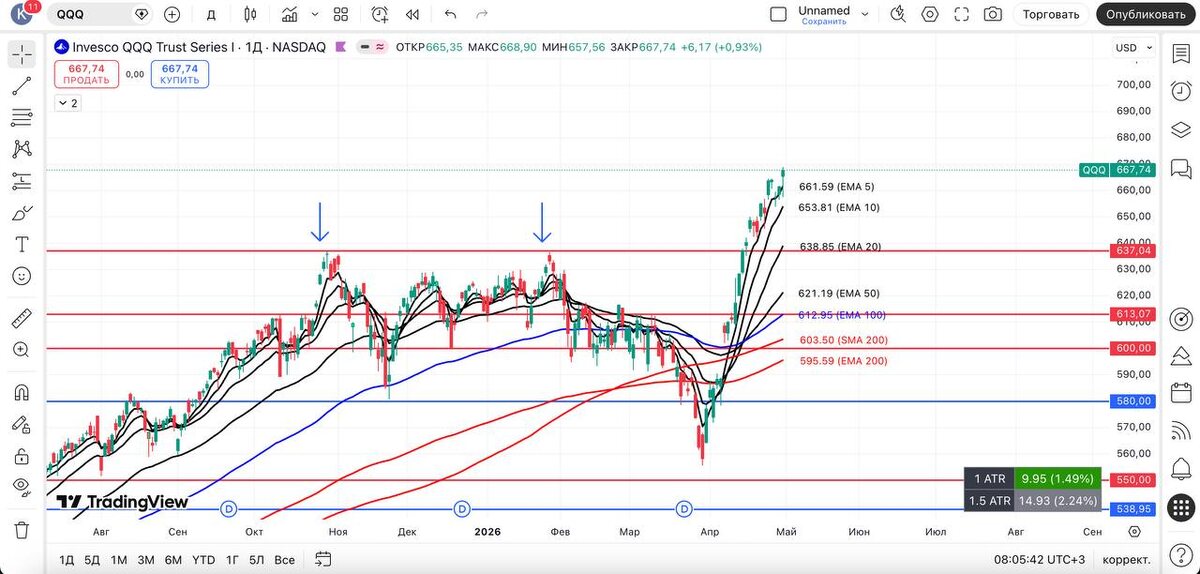Toggle lock all drawings padlock

click(21, 456)
